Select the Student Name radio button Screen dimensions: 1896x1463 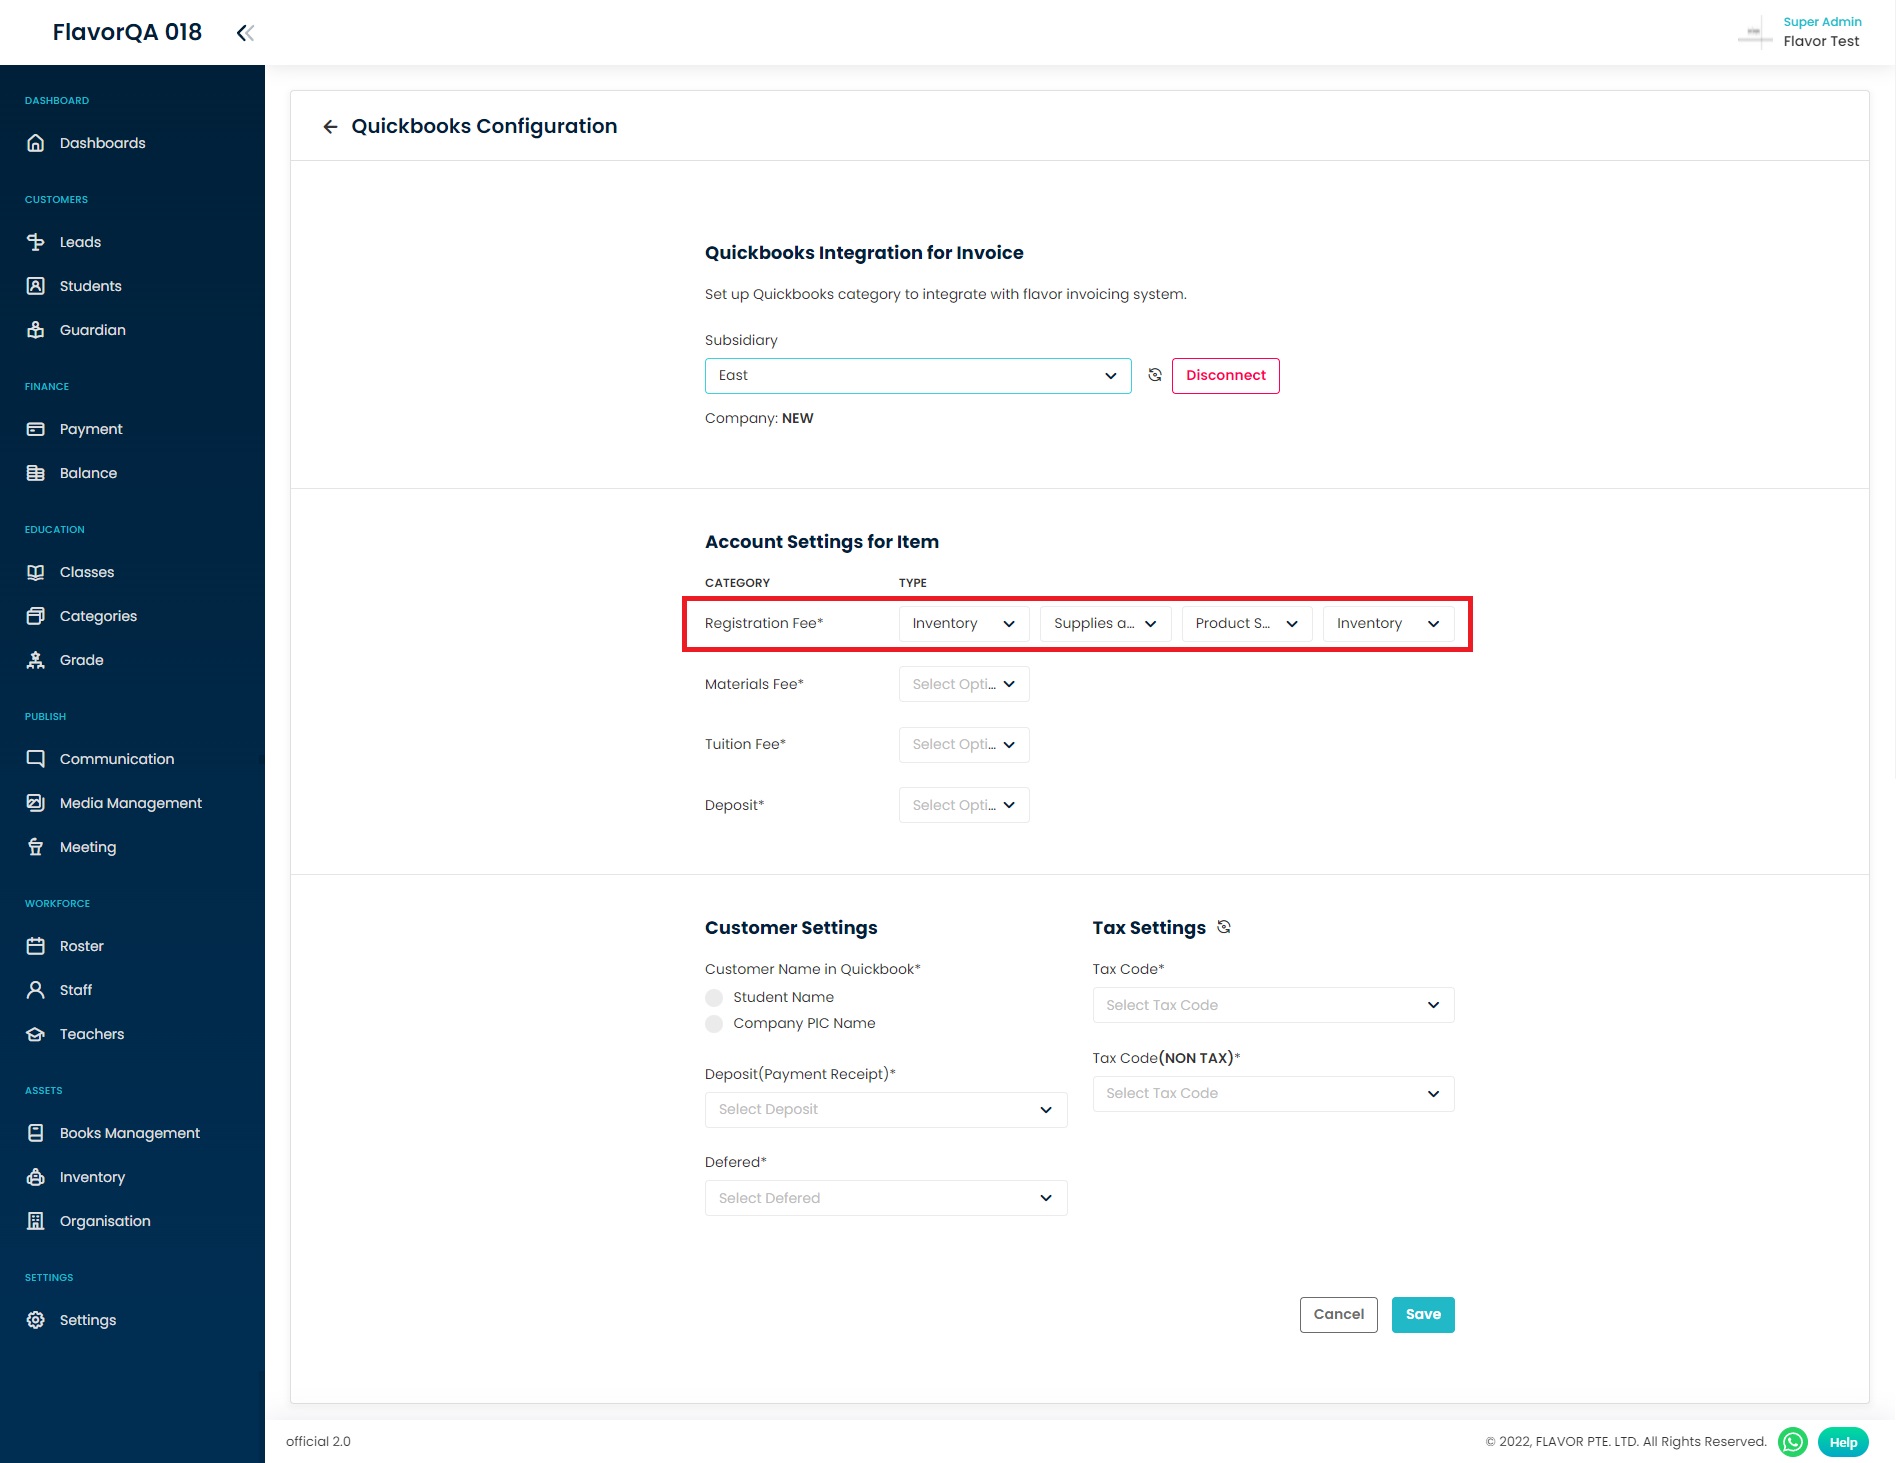(714, 998)
